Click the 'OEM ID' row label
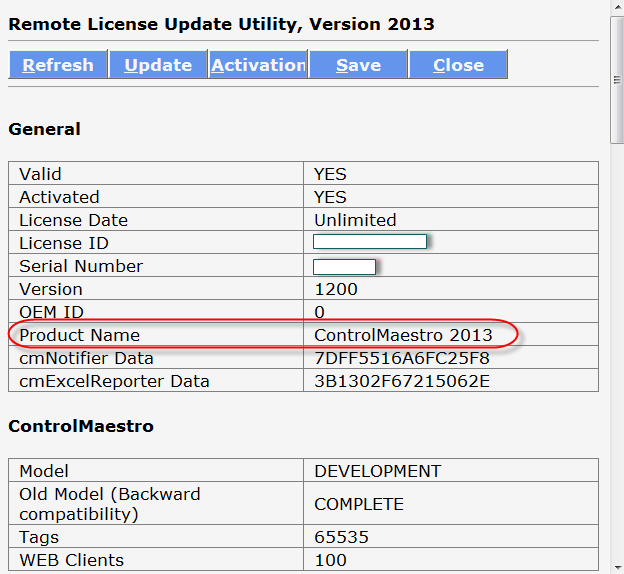 [51, 312]
